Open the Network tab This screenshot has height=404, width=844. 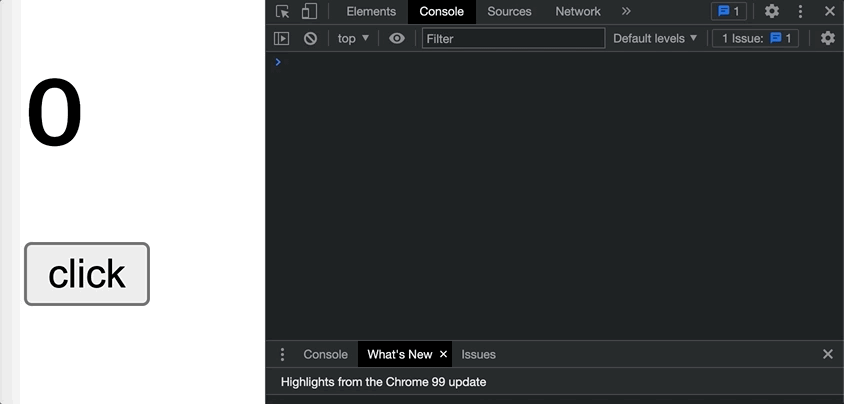point(578,11)
